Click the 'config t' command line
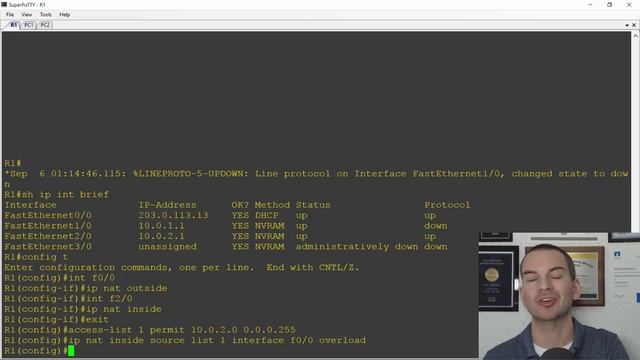Viewport: 640px width, 360px height. (x=36, y=257)
